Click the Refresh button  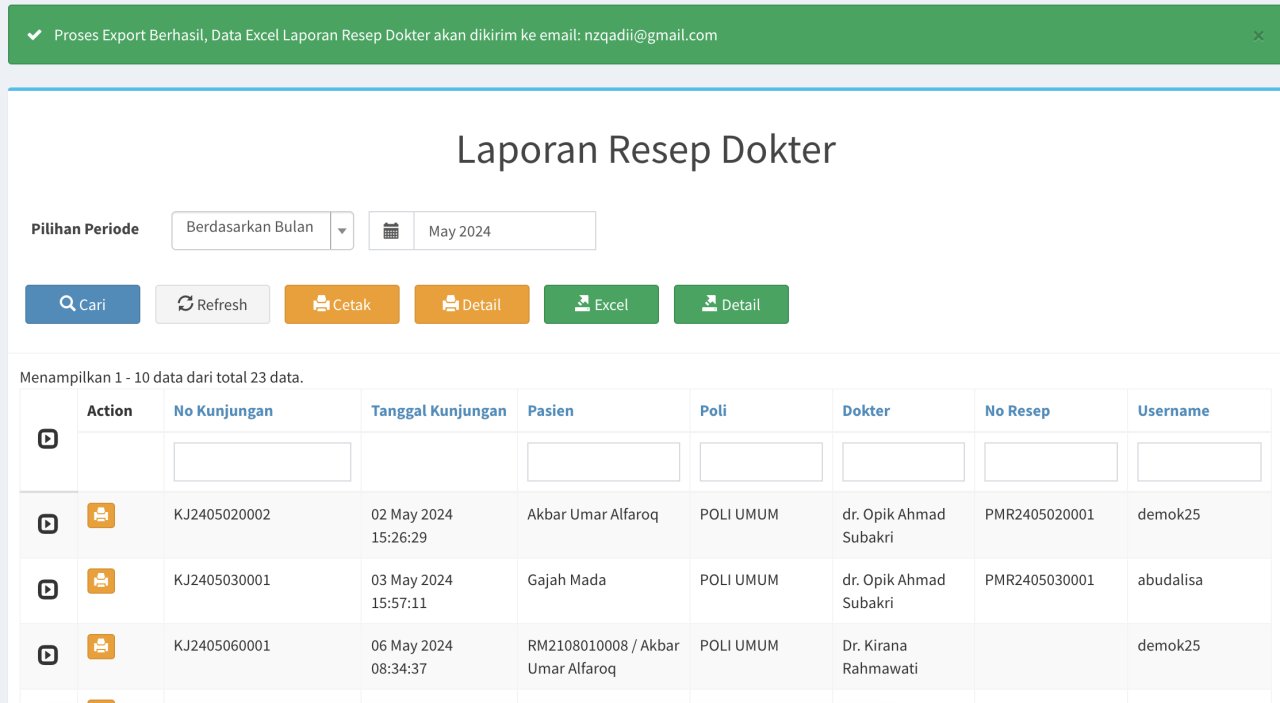[x=212, y=305]
